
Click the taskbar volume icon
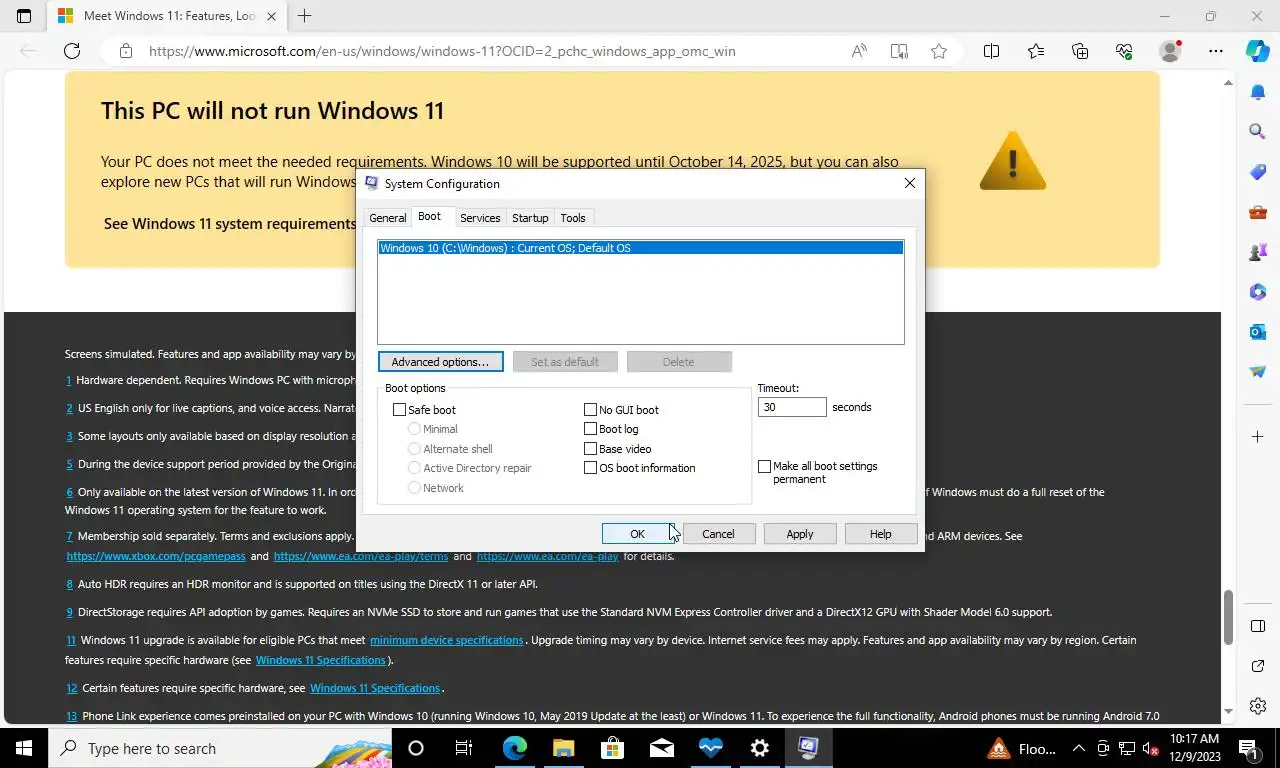click(x=1149, y=748)
